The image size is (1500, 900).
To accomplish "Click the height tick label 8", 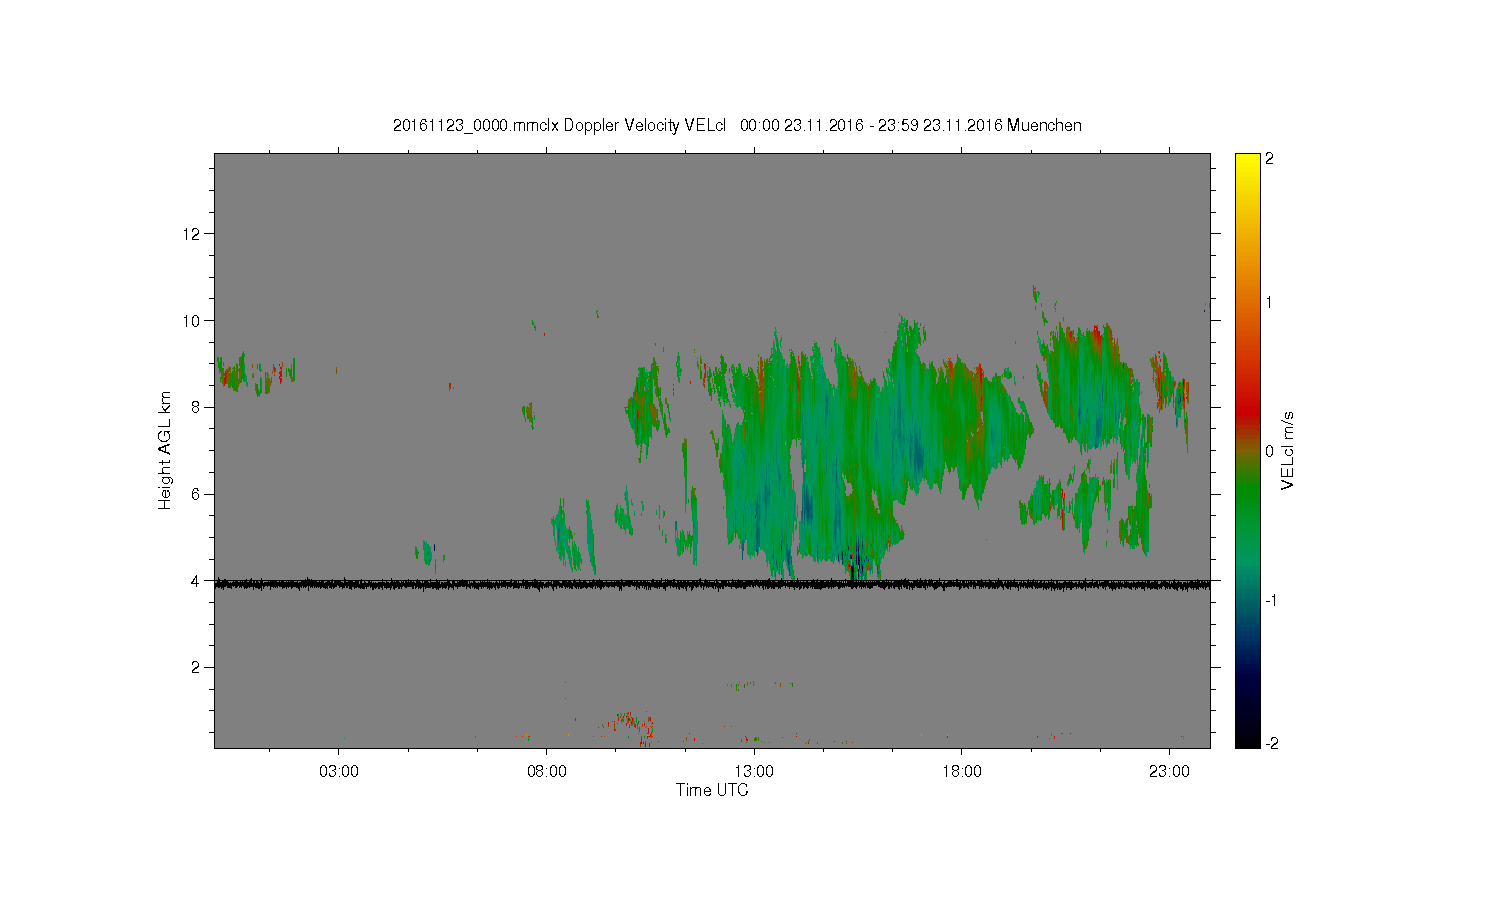I will coord(197,407).
